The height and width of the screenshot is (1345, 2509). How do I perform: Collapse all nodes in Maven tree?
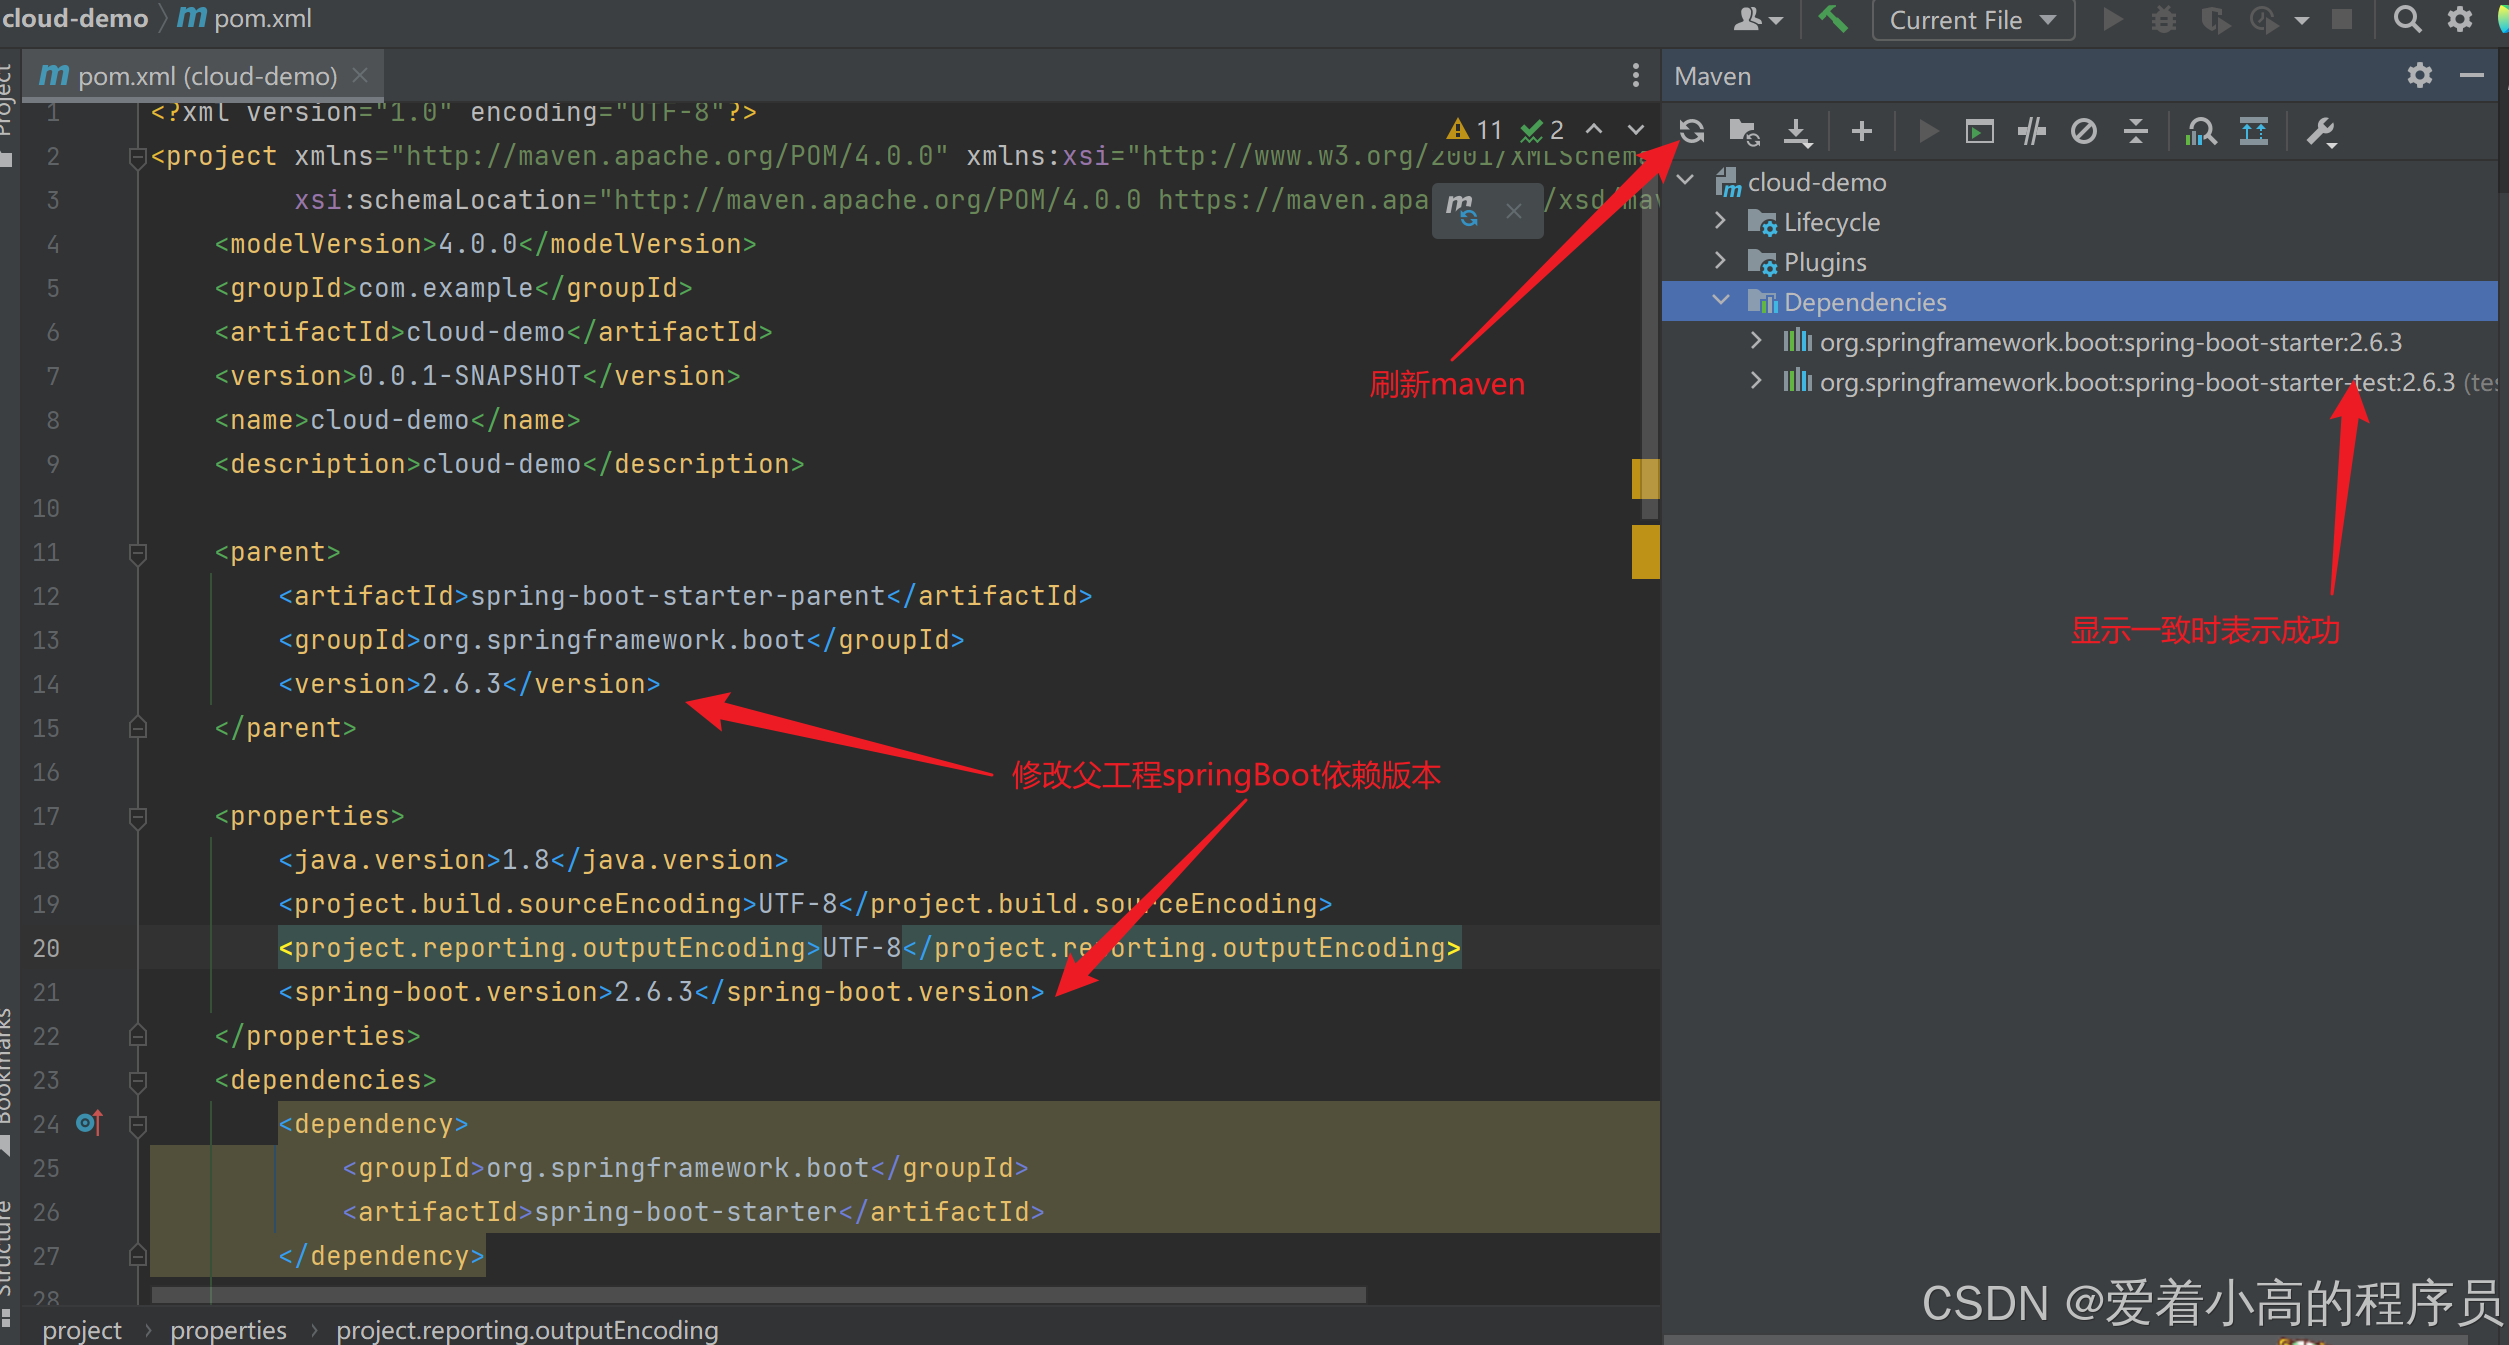pos(2135,131)
